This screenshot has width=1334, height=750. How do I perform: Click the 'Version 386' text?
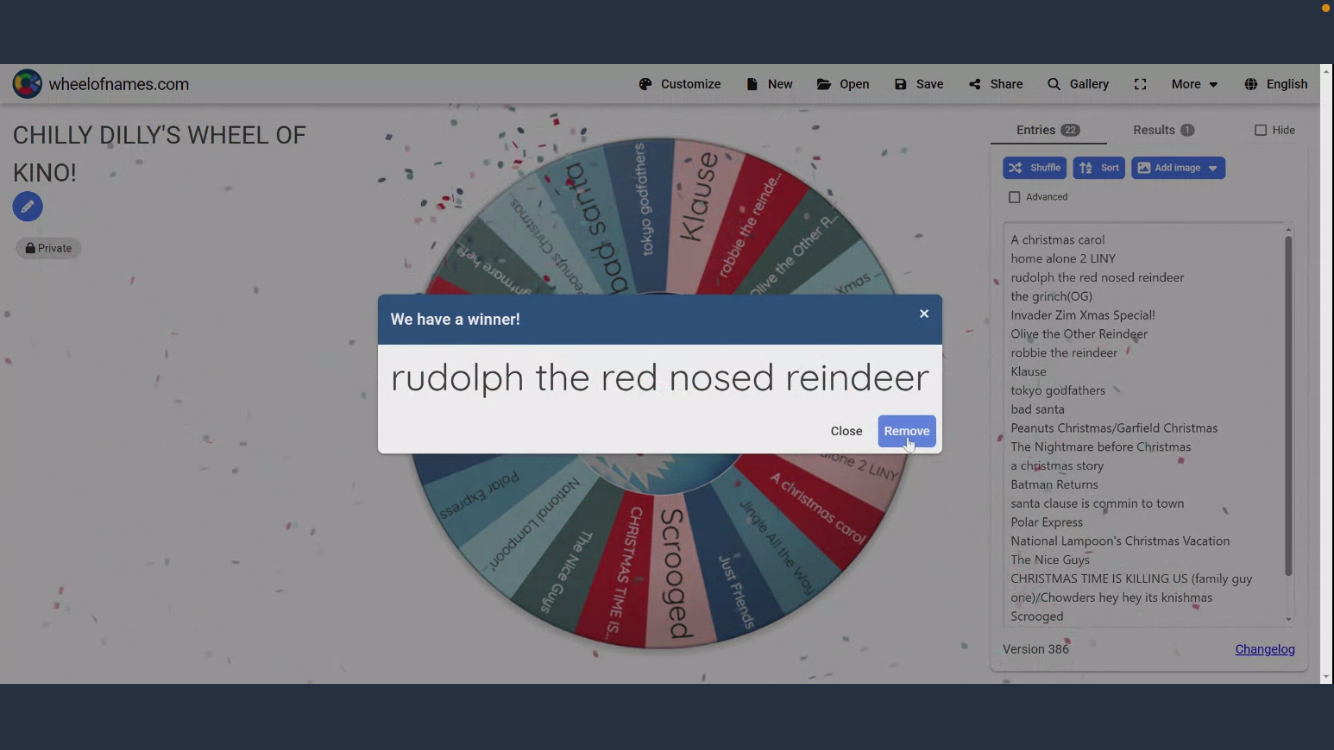point(1036,649)
